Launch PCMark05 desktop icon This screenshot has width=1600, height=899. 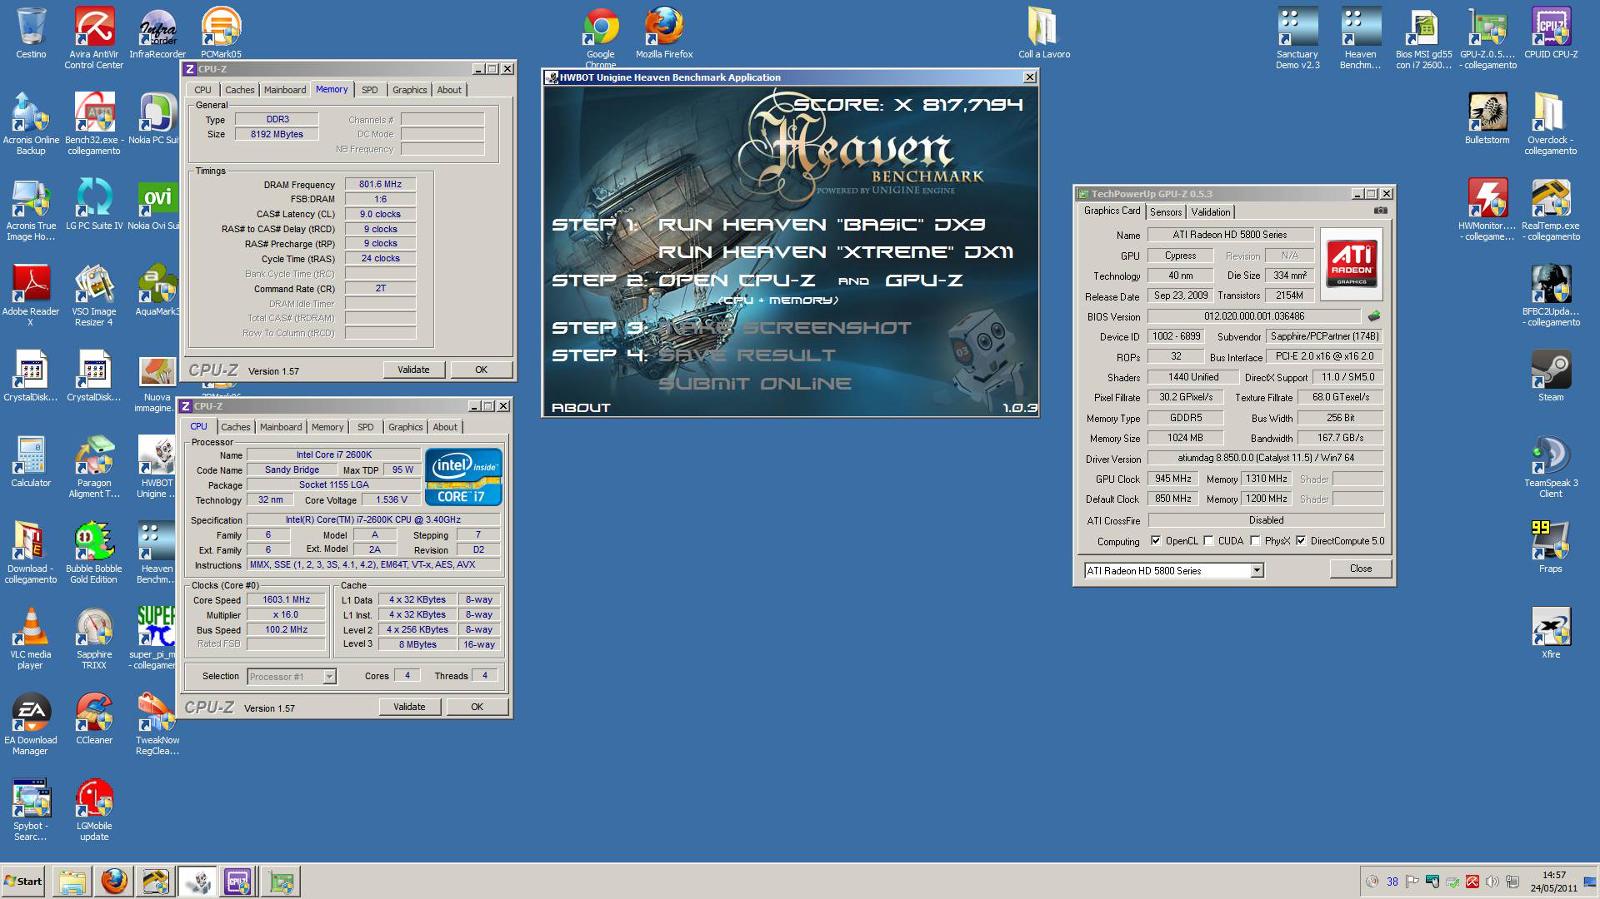pos(221,33)
